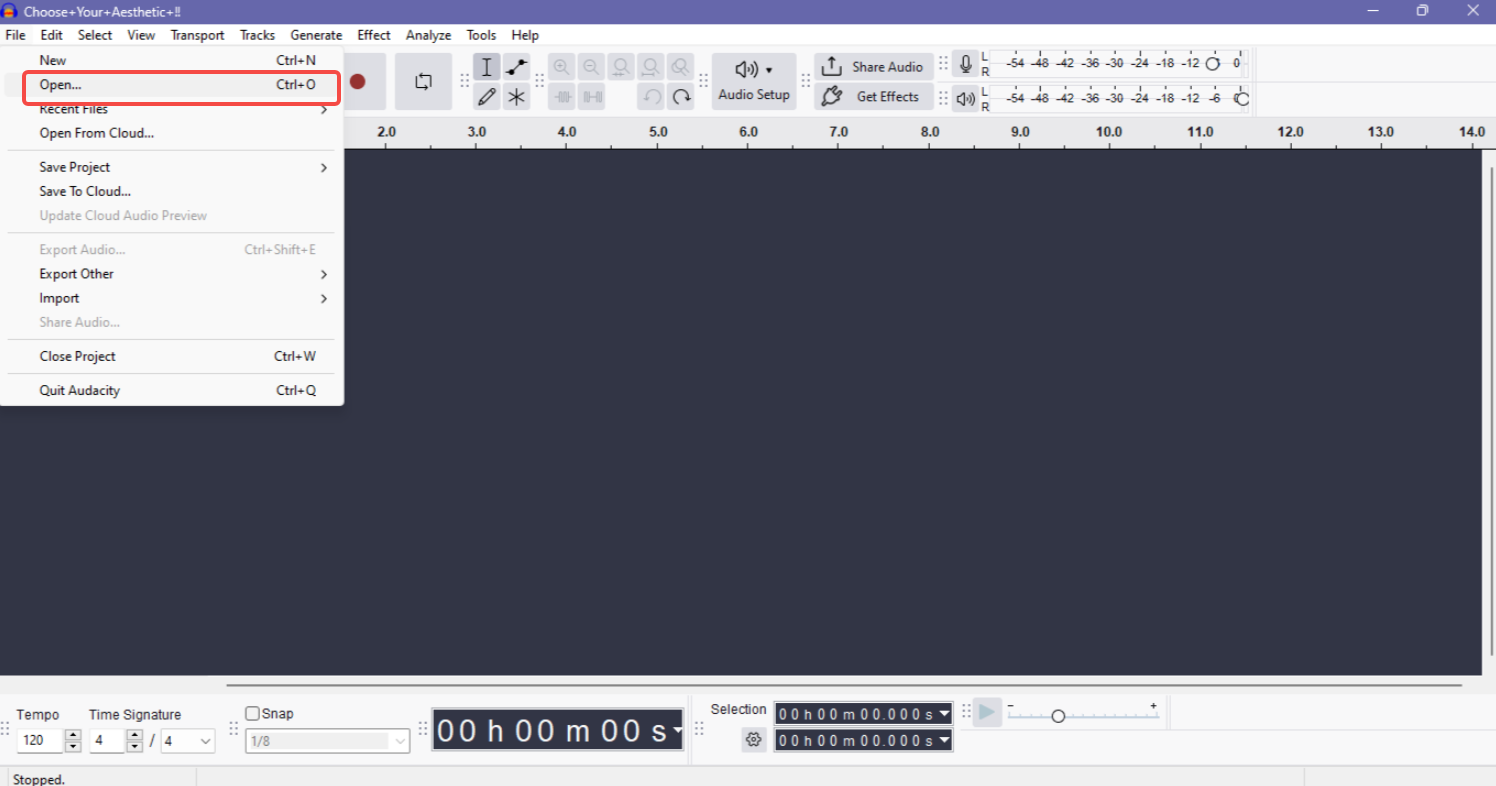Click the Trim audio outside selection icon
This screenshot has height=786, width=1496.
point(563,96)
